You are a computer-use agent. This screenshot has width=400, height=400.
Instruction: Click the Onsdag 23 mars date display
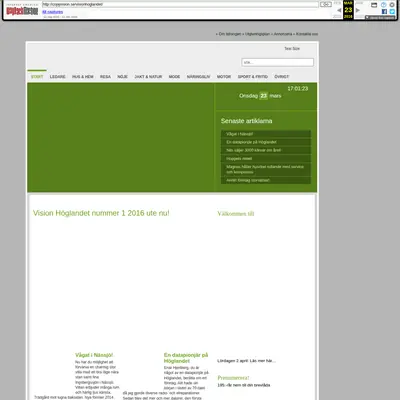[x=260, y=96]
